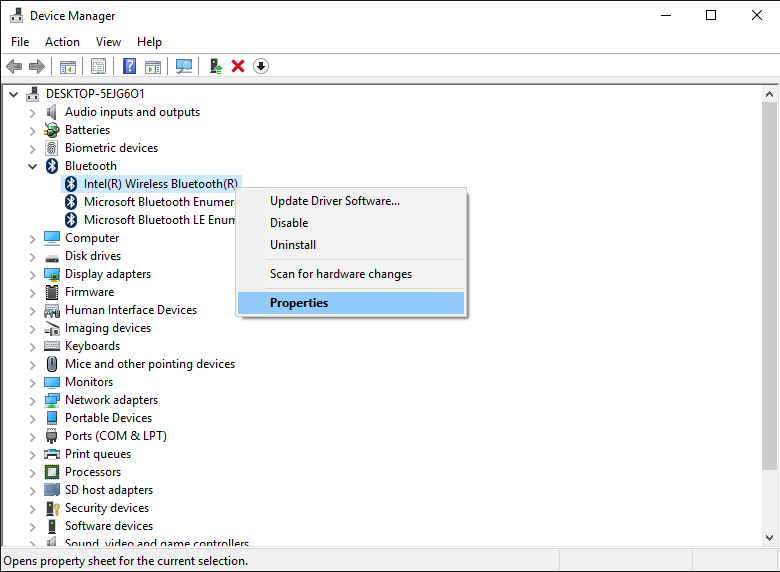Select the Processors tree item
780x572 pixels.
(x=93, y=472)
